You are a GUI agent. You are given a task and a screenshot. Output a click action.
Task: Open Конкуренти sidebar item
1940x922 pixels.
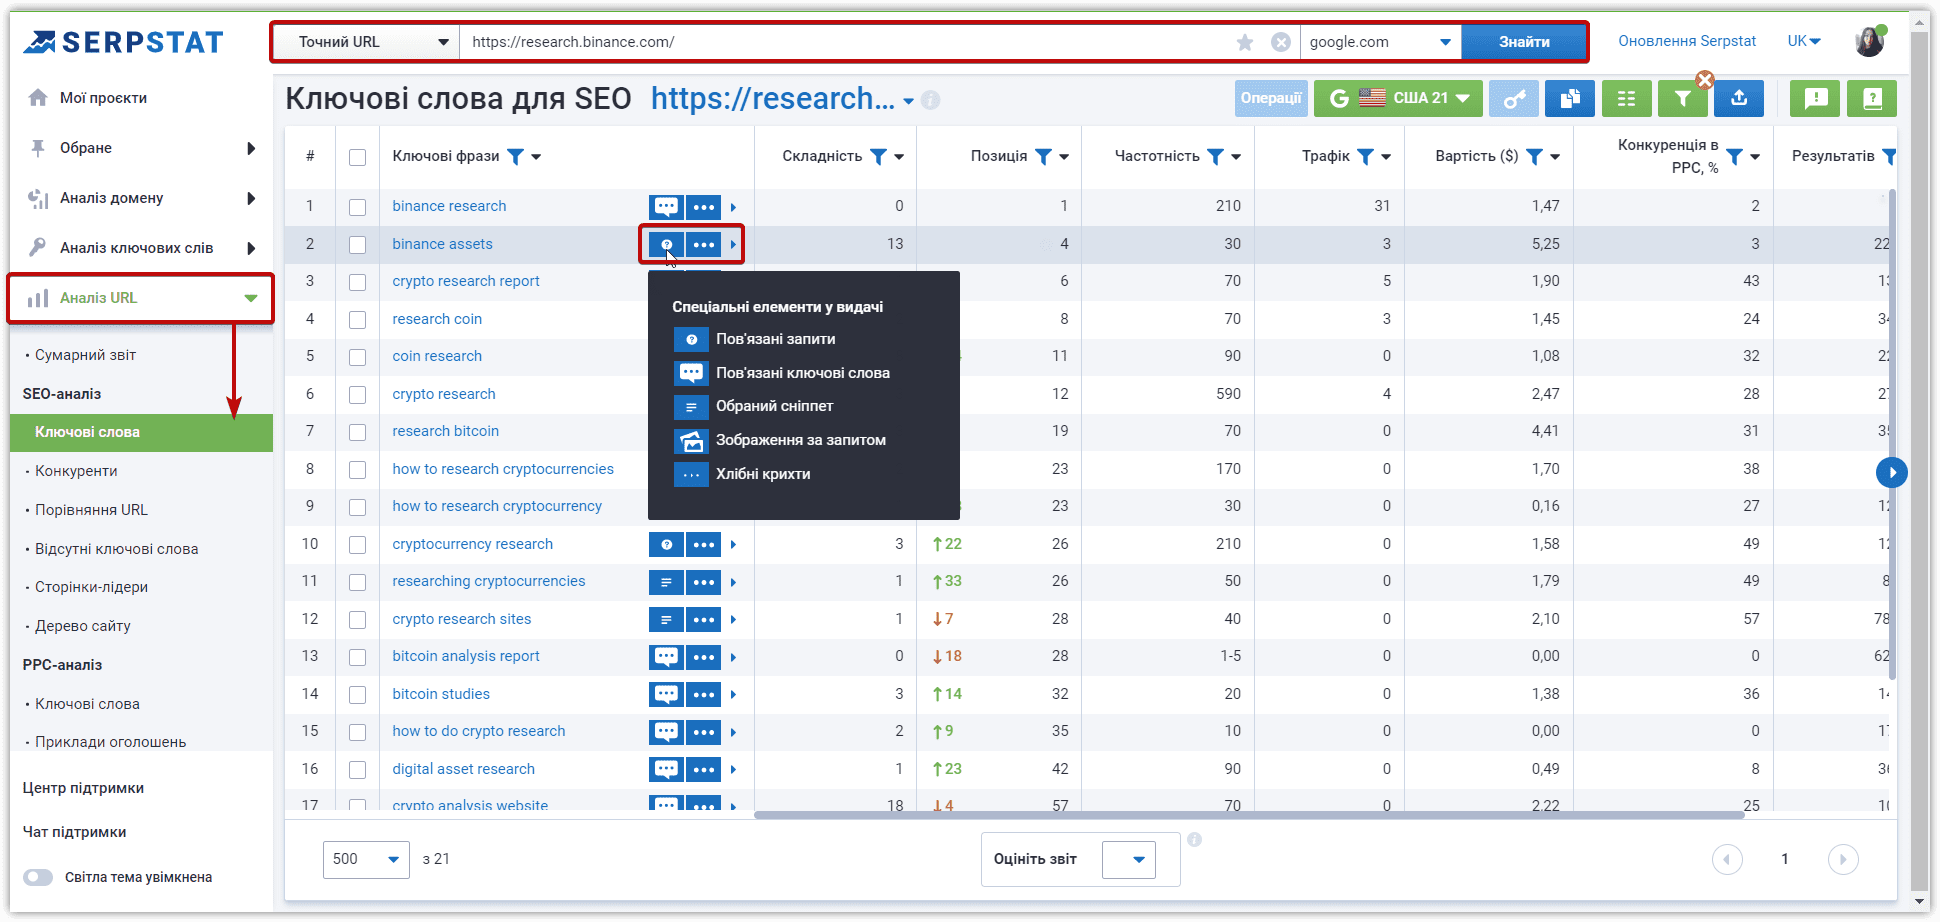pos(76,471)
